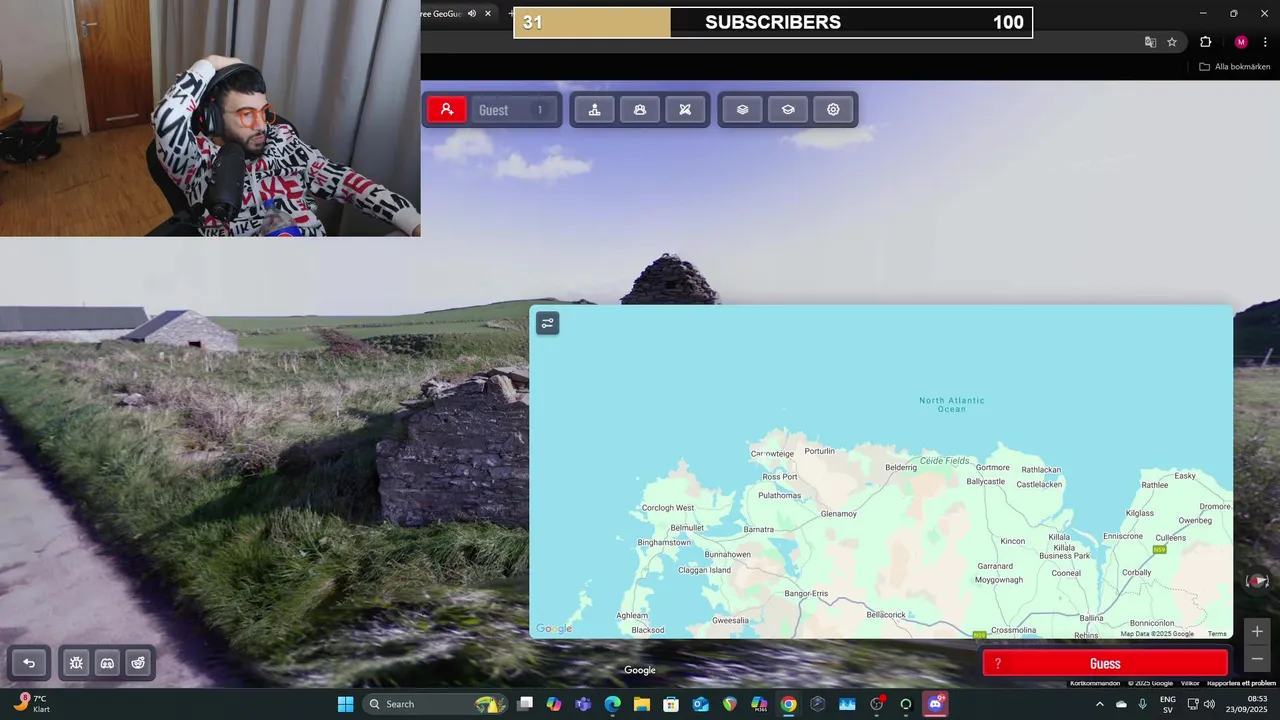1280x720 pixels.
Task: Click Belmullet label on the map
Action: (x=687, y=528)
